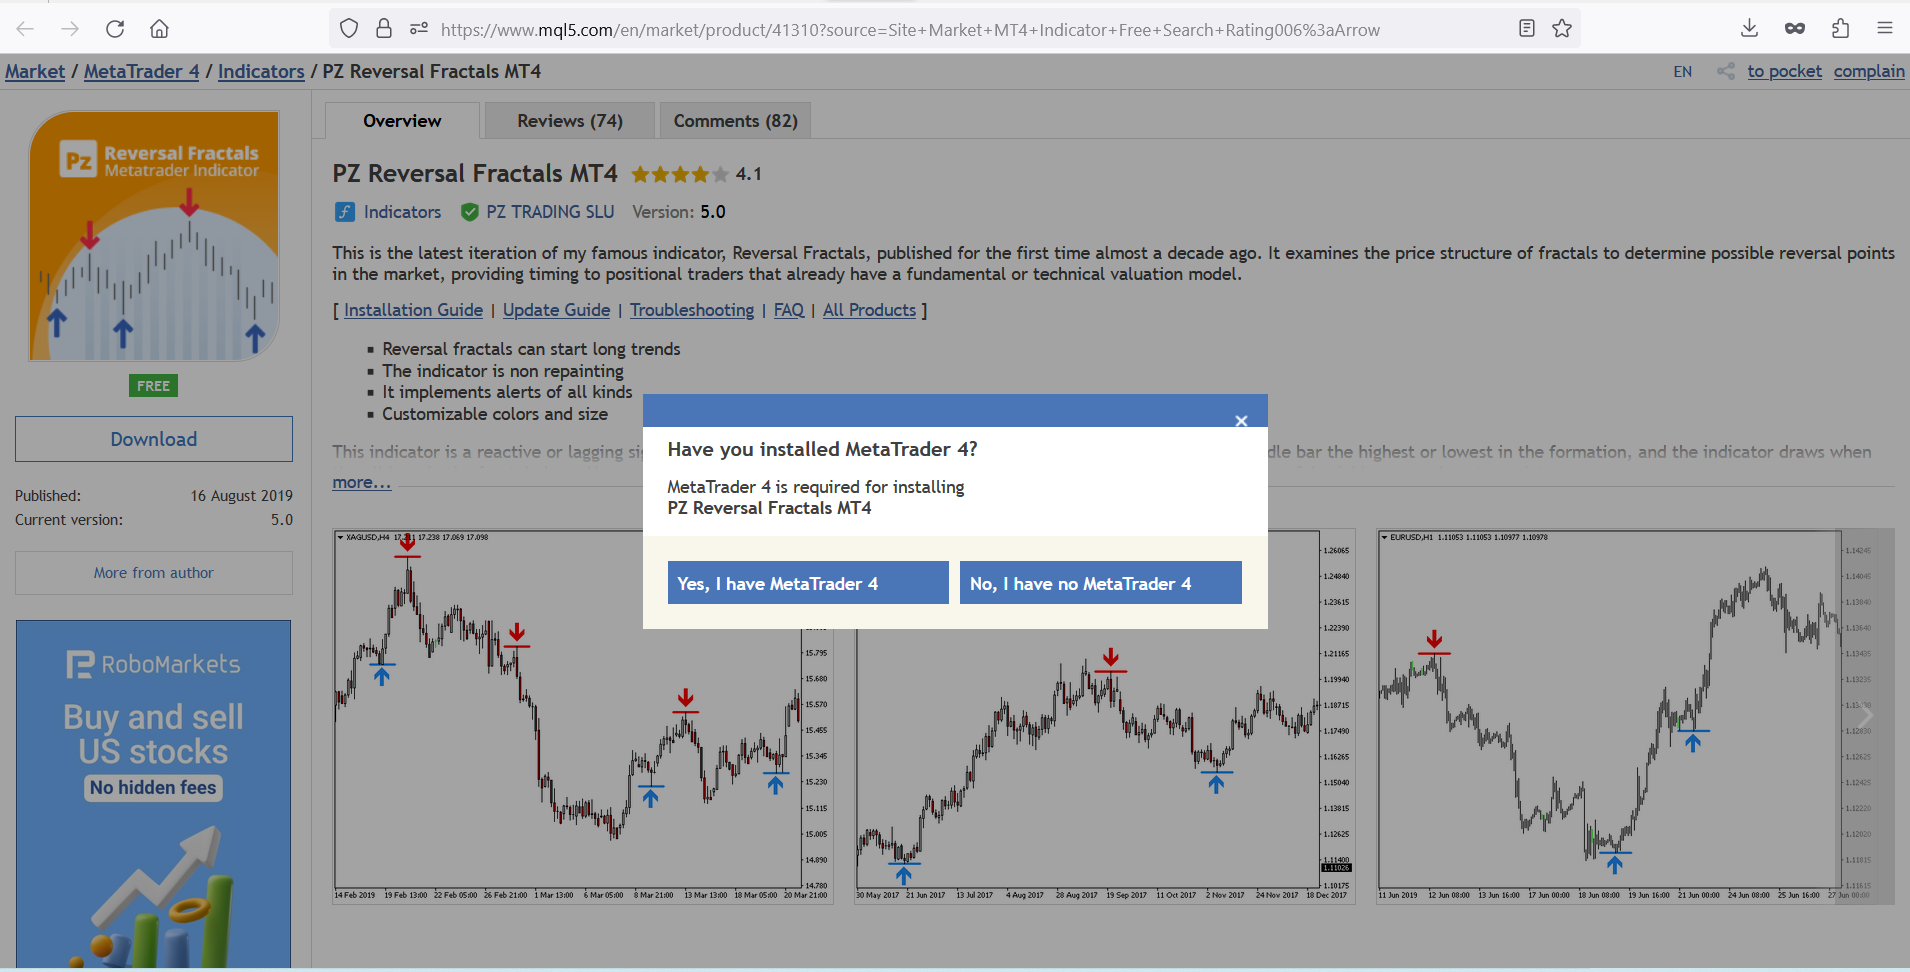Open More from author
The width and height of the screenshot is (1910, 972).
(154, 573)
